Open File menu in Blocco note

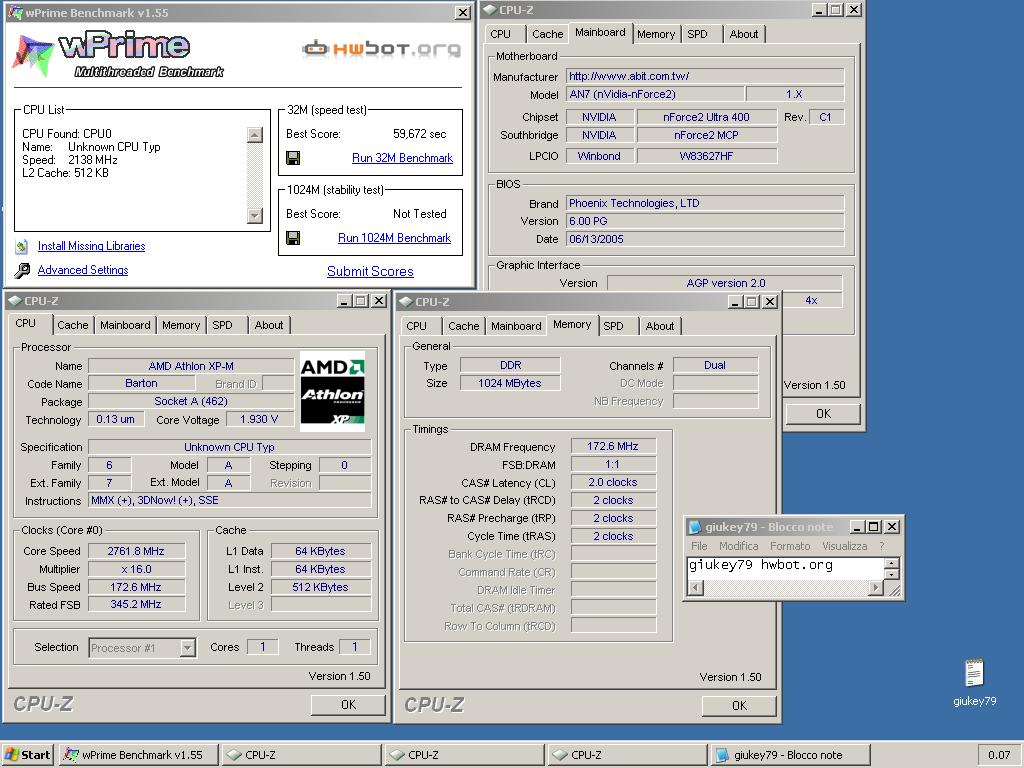click(x=699, y=546)
